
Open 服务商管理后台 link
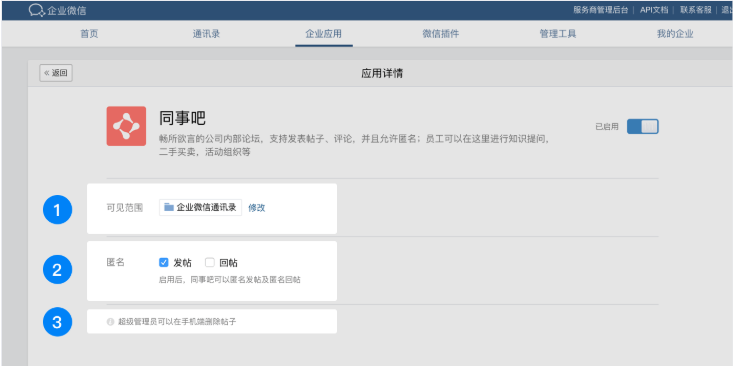tap(601, 10)
